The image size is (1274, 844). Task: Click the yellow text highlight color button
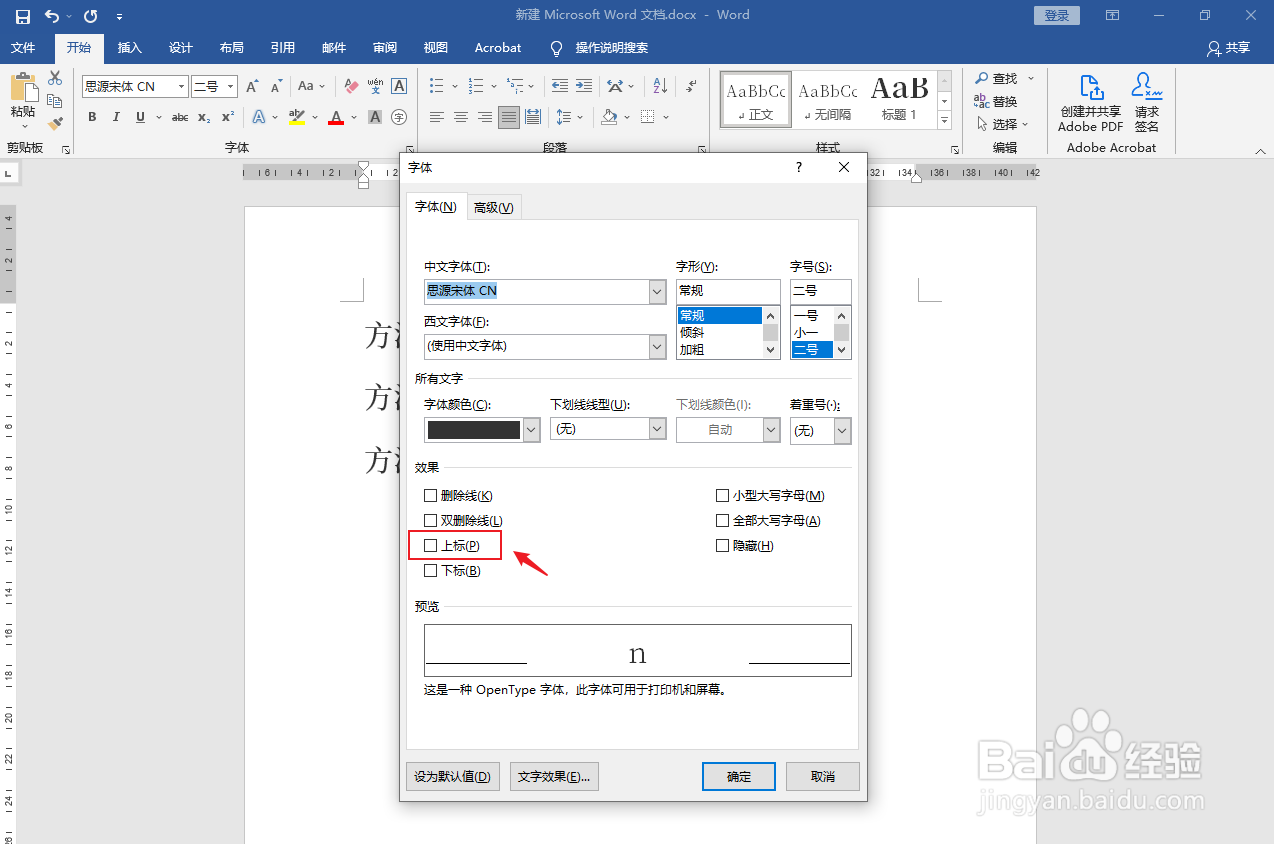tap(297, 117)
